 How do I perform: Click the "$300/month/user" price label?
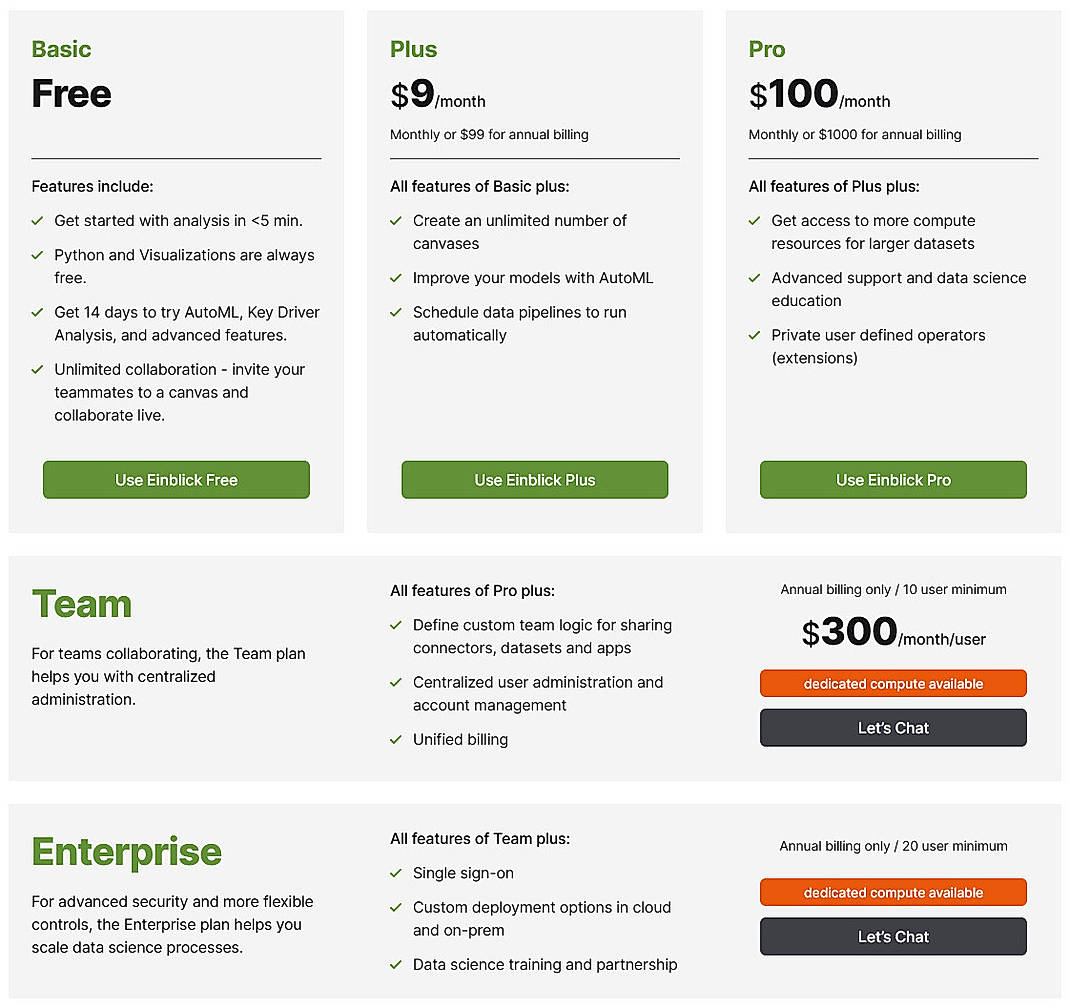point(893,632)
